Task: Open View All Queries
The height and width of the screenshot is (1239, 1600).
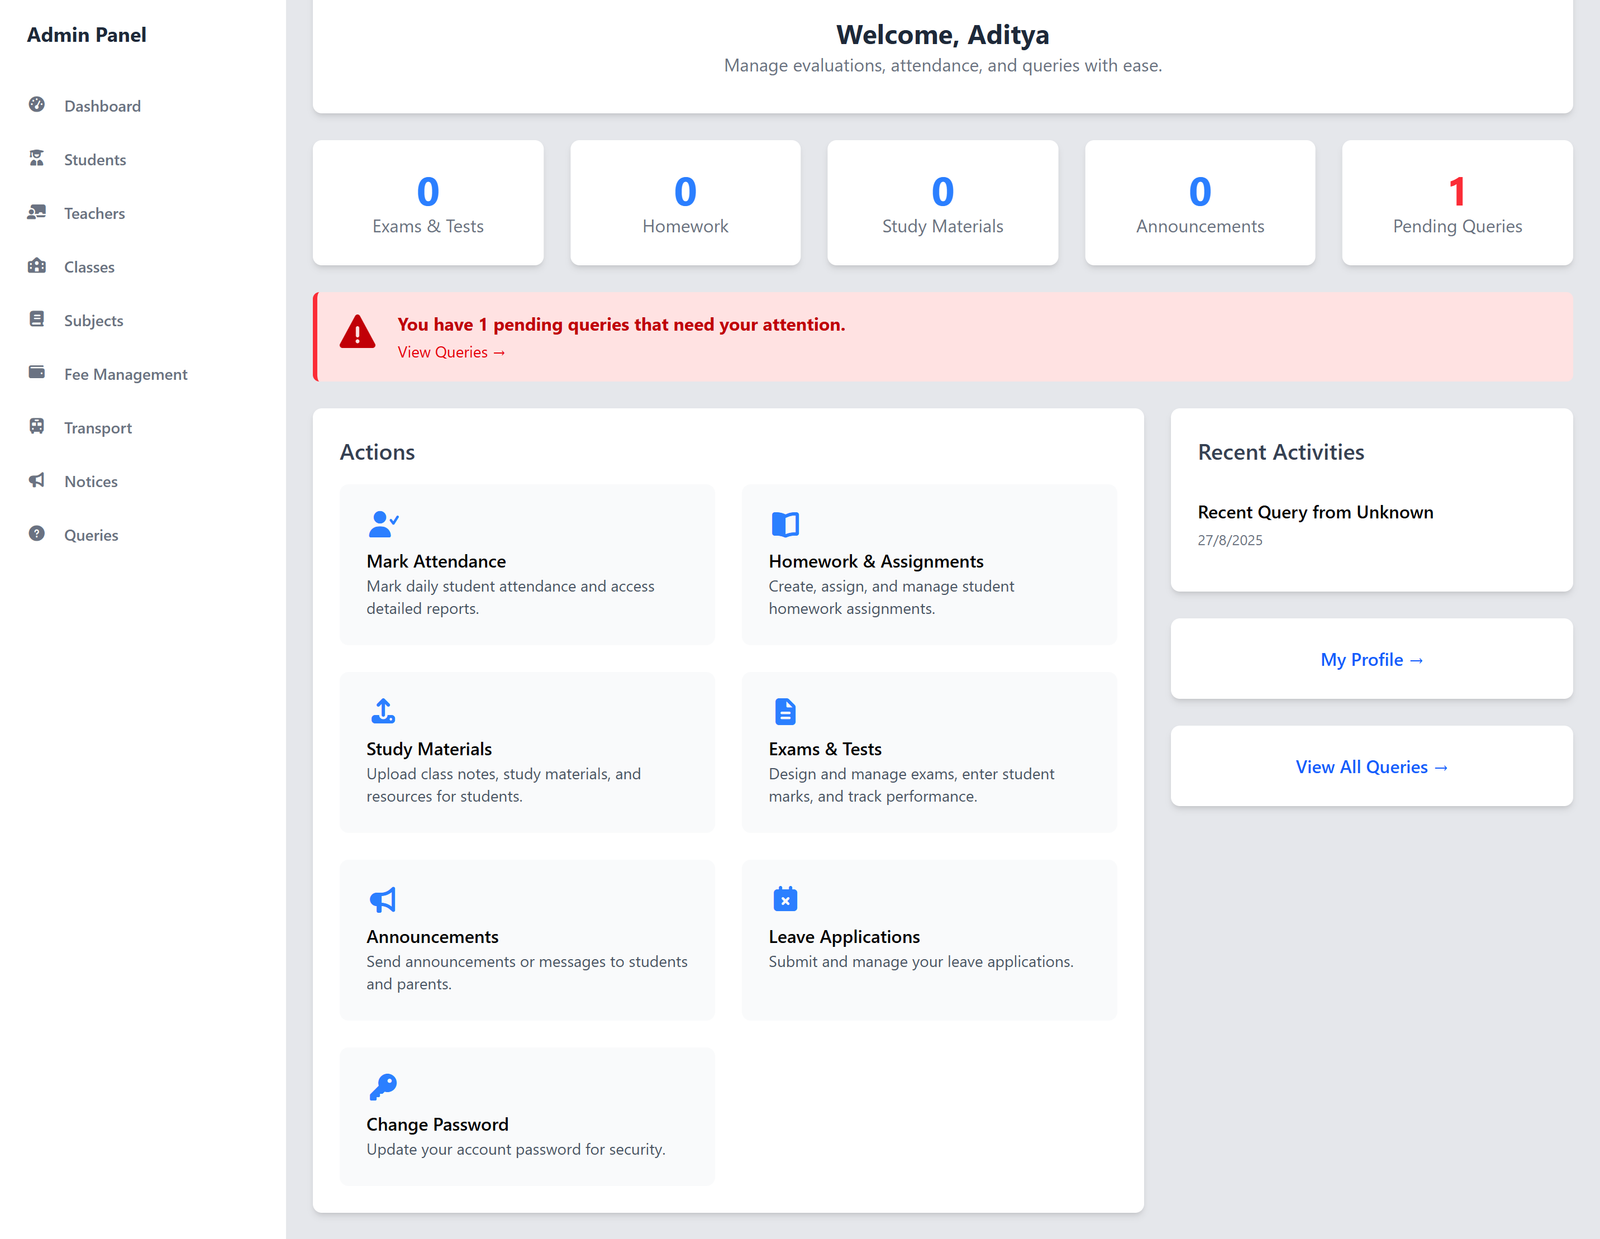Action: click(1371, 766)
